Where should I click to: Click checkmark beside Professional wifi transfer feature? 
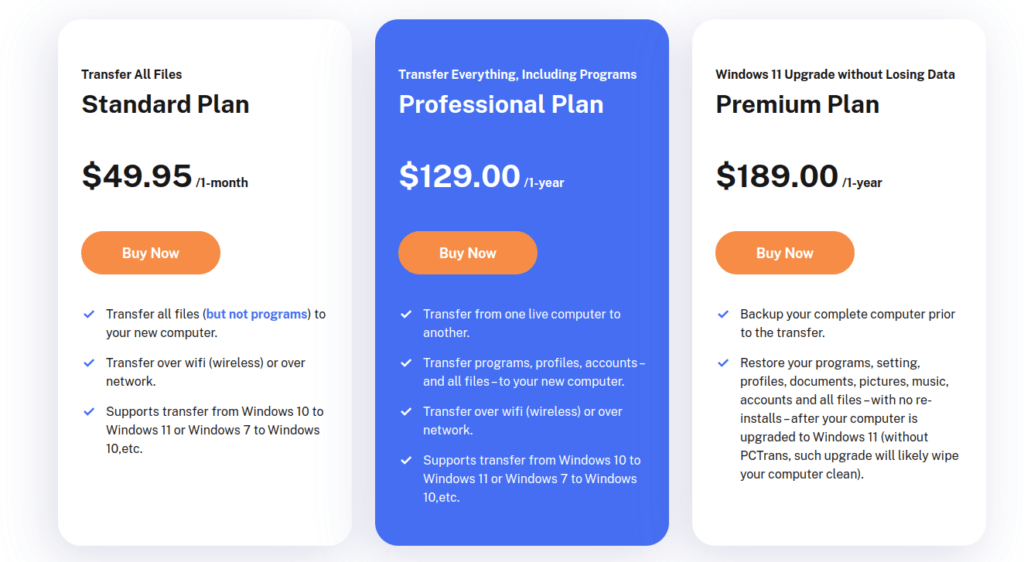tap(406, 412)
